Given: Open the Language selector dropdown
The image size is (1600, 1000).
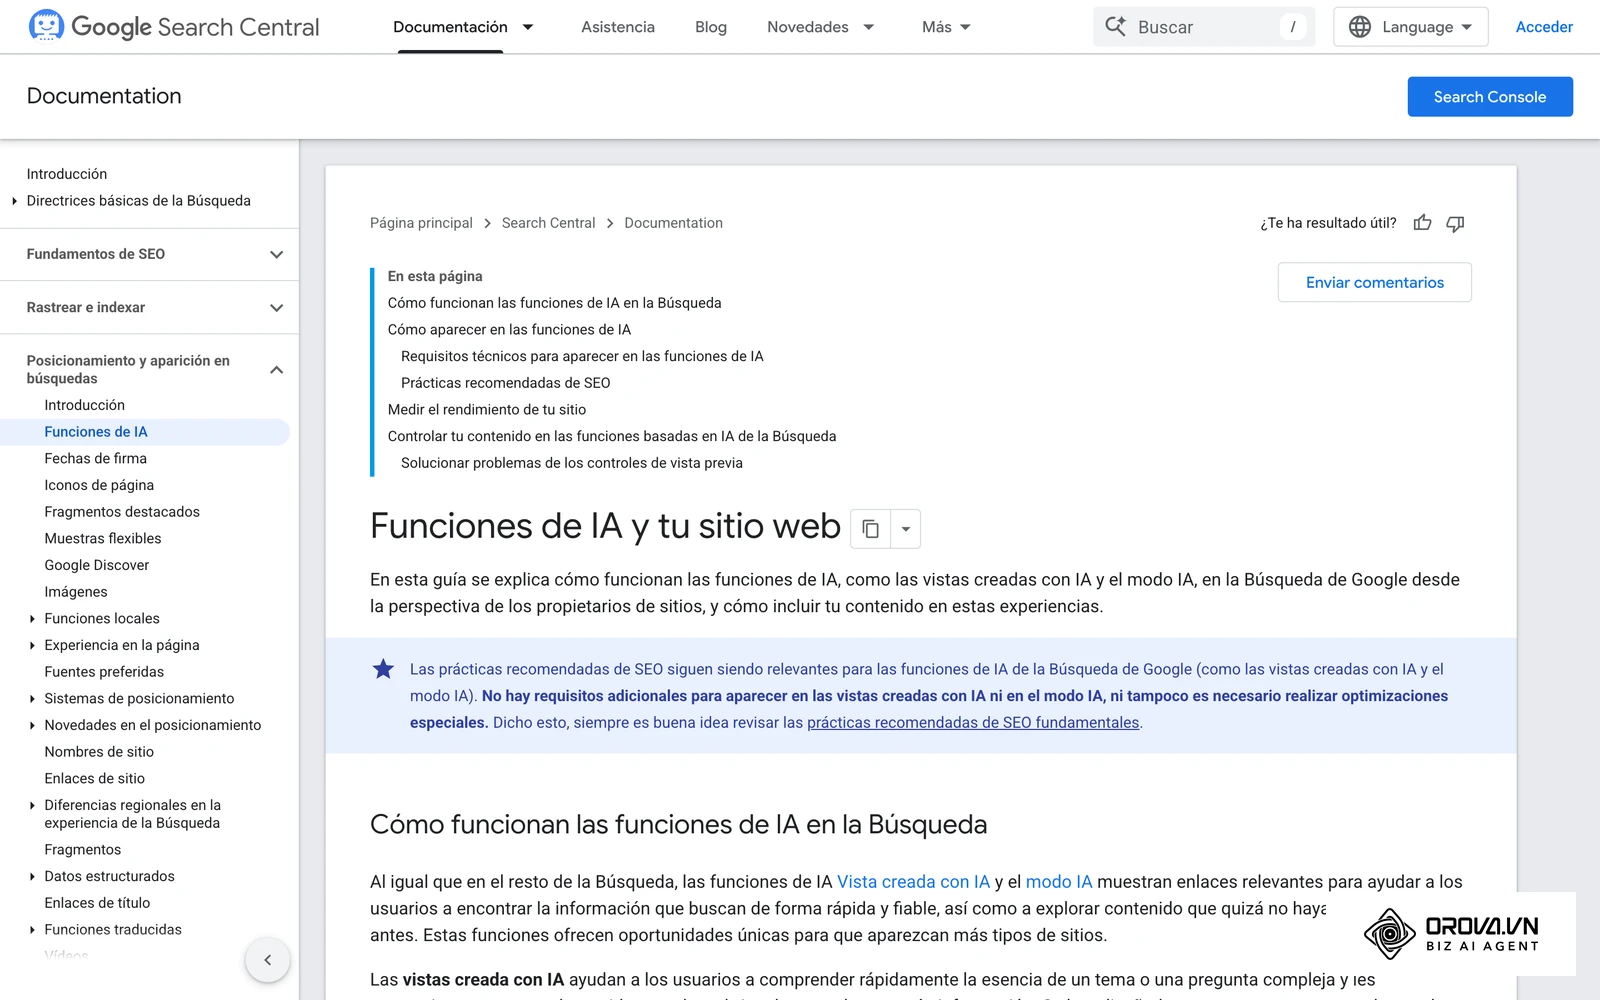Looking at the screenshot, I should click(x=1410, y=27).
